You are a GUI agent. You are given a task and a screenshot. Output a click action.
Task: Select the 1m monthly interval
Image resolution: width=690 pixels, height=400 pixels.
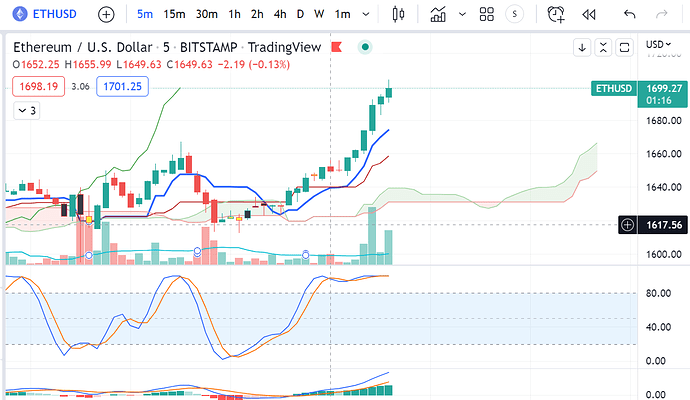(342, 14)
